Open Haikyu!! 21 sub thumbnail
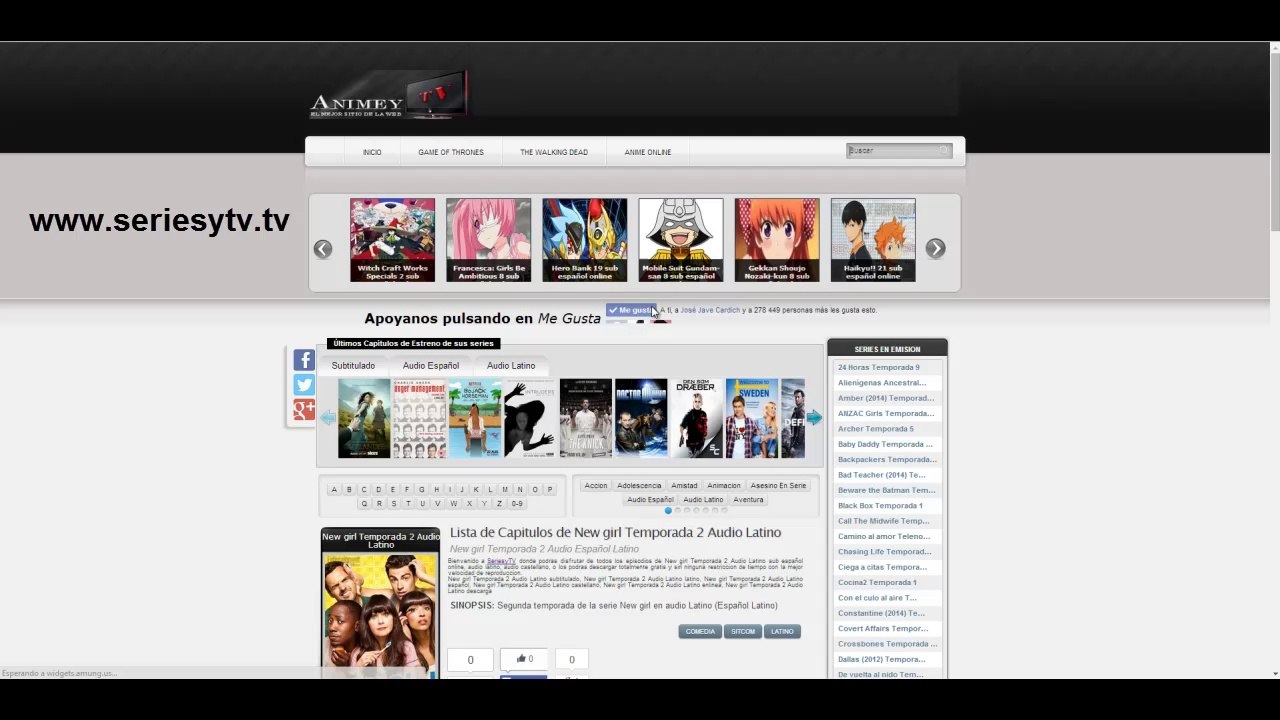1280x720 pixels. pos(873,240)
